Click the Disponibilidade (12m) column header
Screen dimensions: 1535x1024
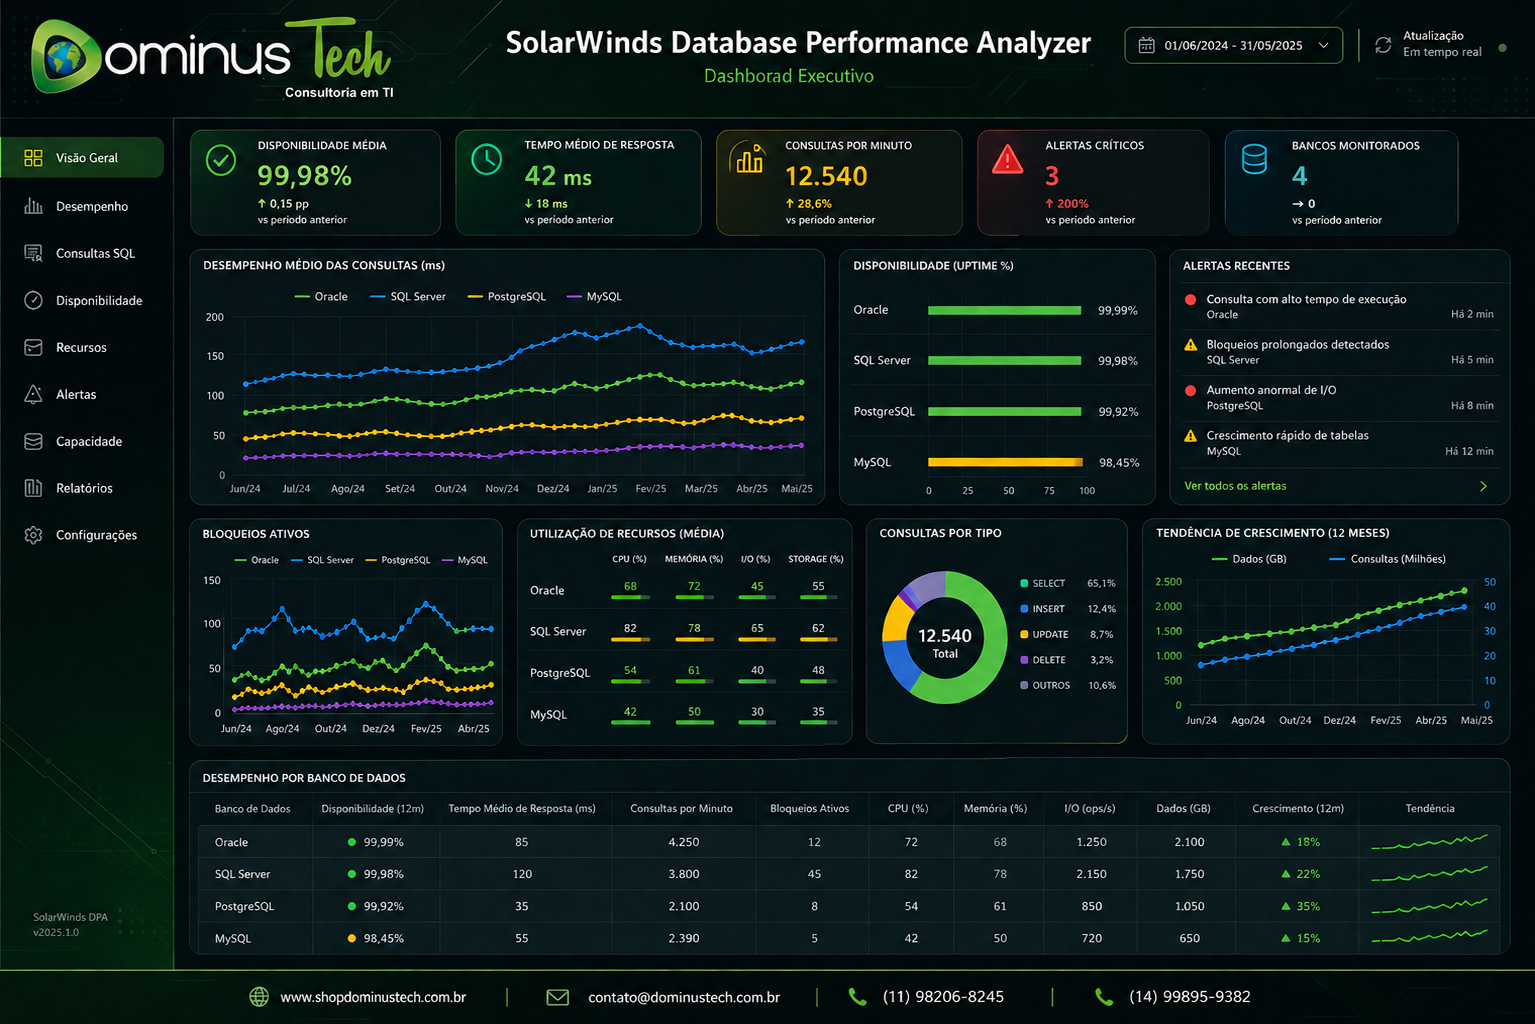tap(373, 808)
